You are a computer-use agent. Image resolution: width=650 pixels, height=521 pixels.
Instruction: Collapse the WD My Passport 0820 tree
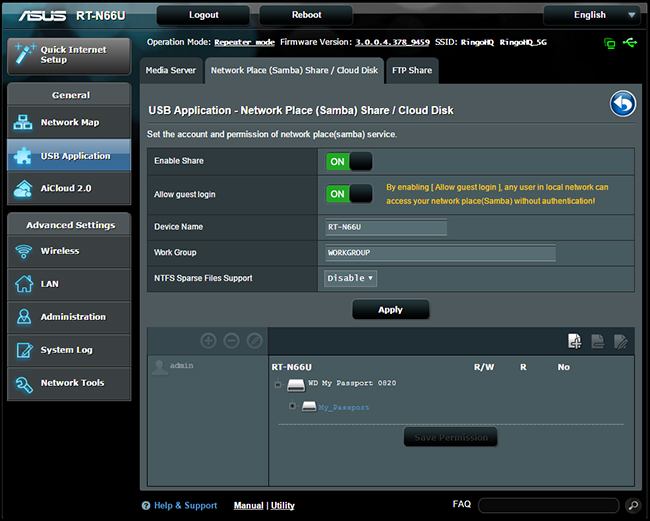pos(277,384)
